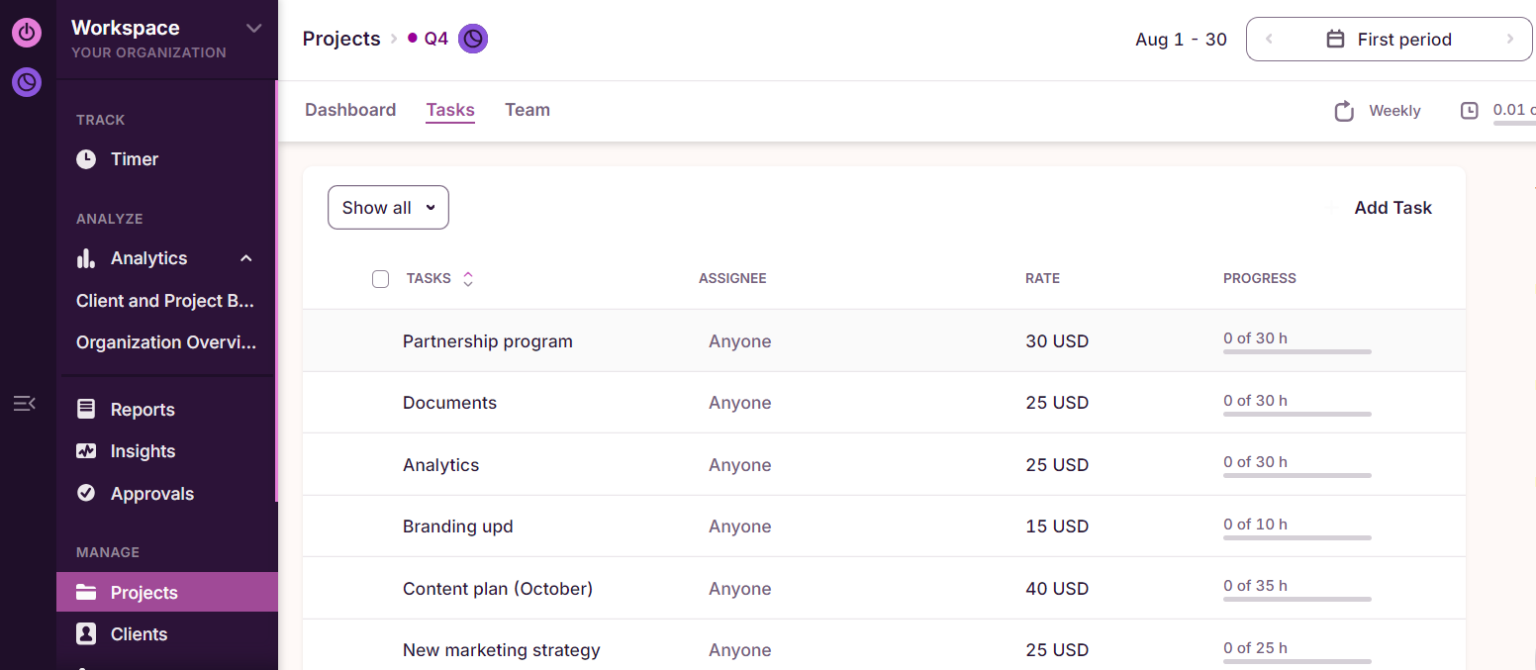Click the Projects breadcrumb link
The height and width of the screenshot is (670, 1536).
point(341,39)
